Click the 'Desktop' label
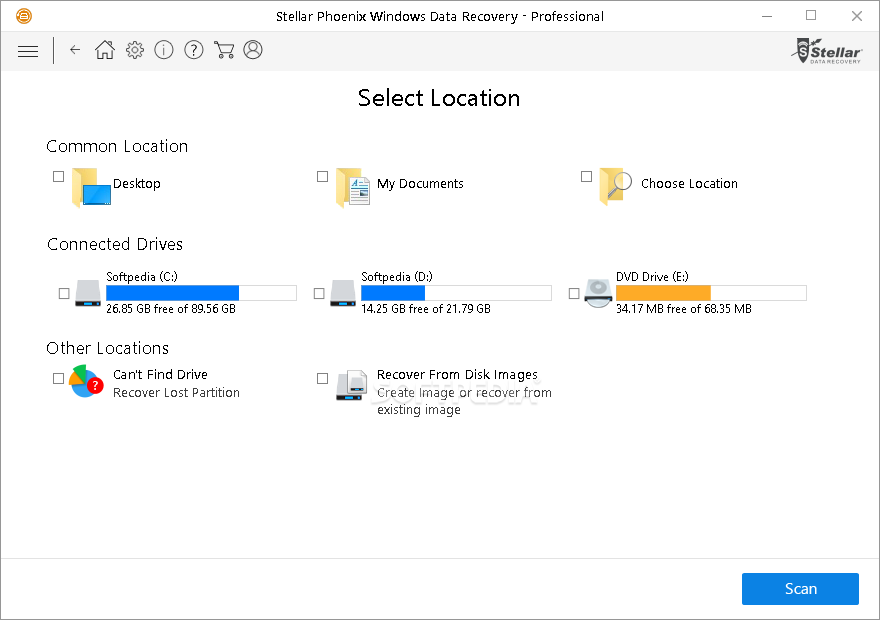The height and width of the screenshot is (620, 880). pos(137,183)
